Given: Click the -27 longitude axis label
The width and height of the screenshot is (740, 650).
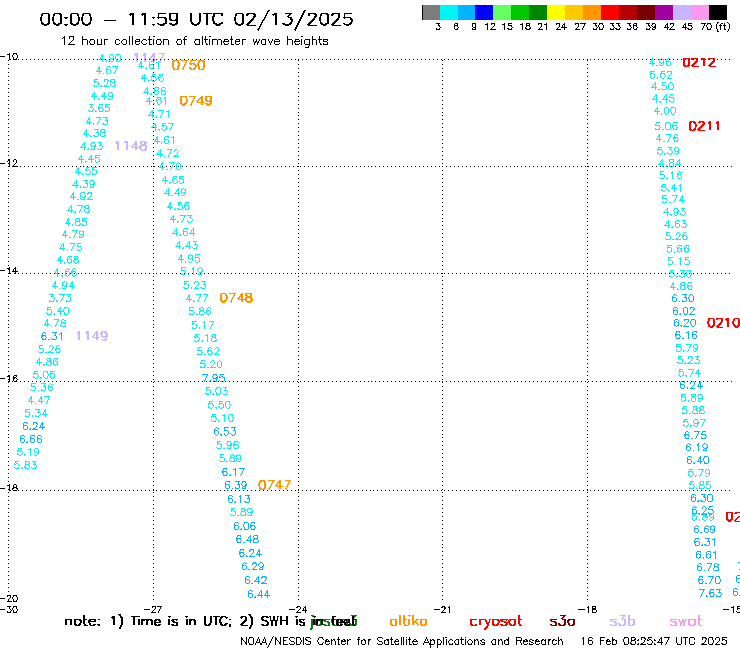Looking at the screenshot, I should coord(153,609).
